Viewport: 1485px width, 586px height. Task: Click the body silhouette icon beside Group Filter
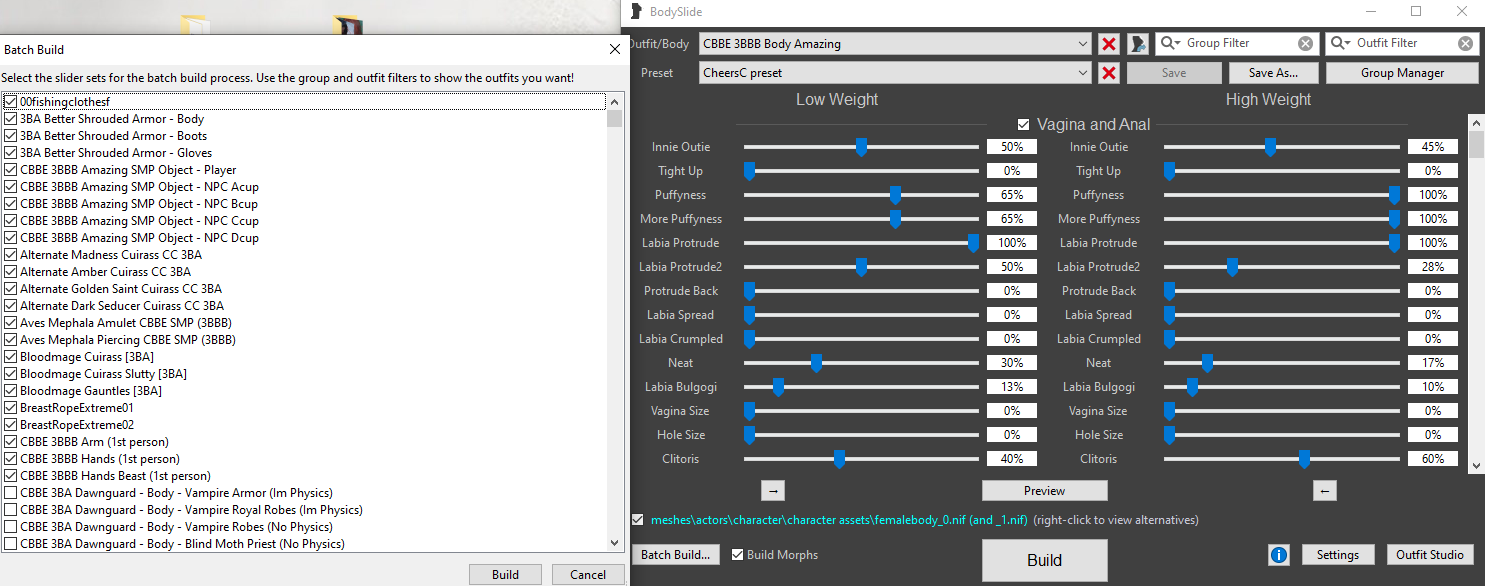(1138, 44)
